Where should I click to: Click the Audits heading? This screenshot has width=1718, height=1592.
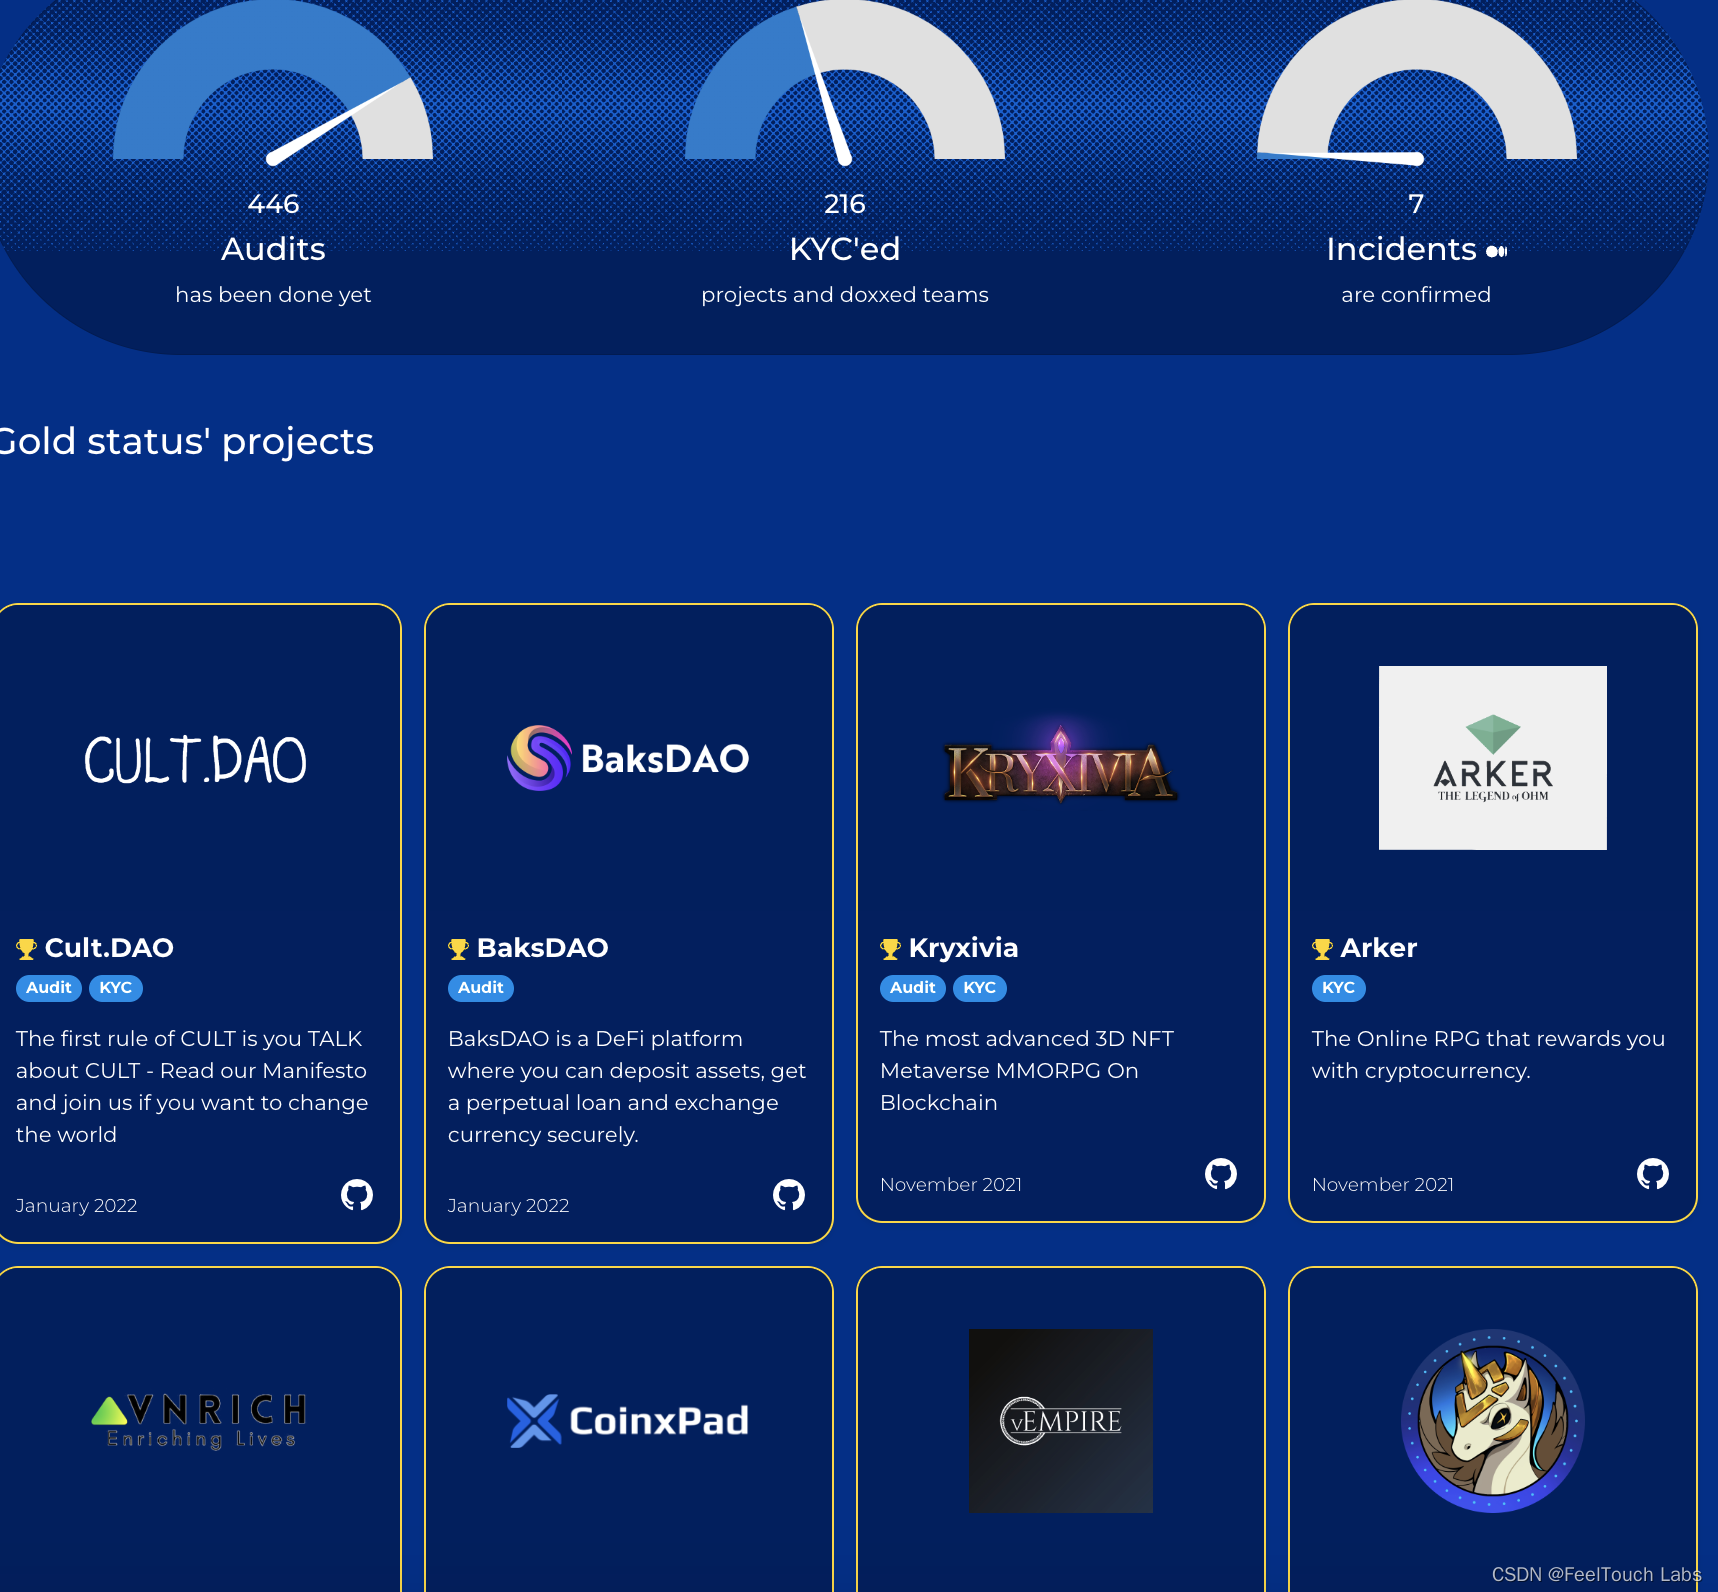273,249
